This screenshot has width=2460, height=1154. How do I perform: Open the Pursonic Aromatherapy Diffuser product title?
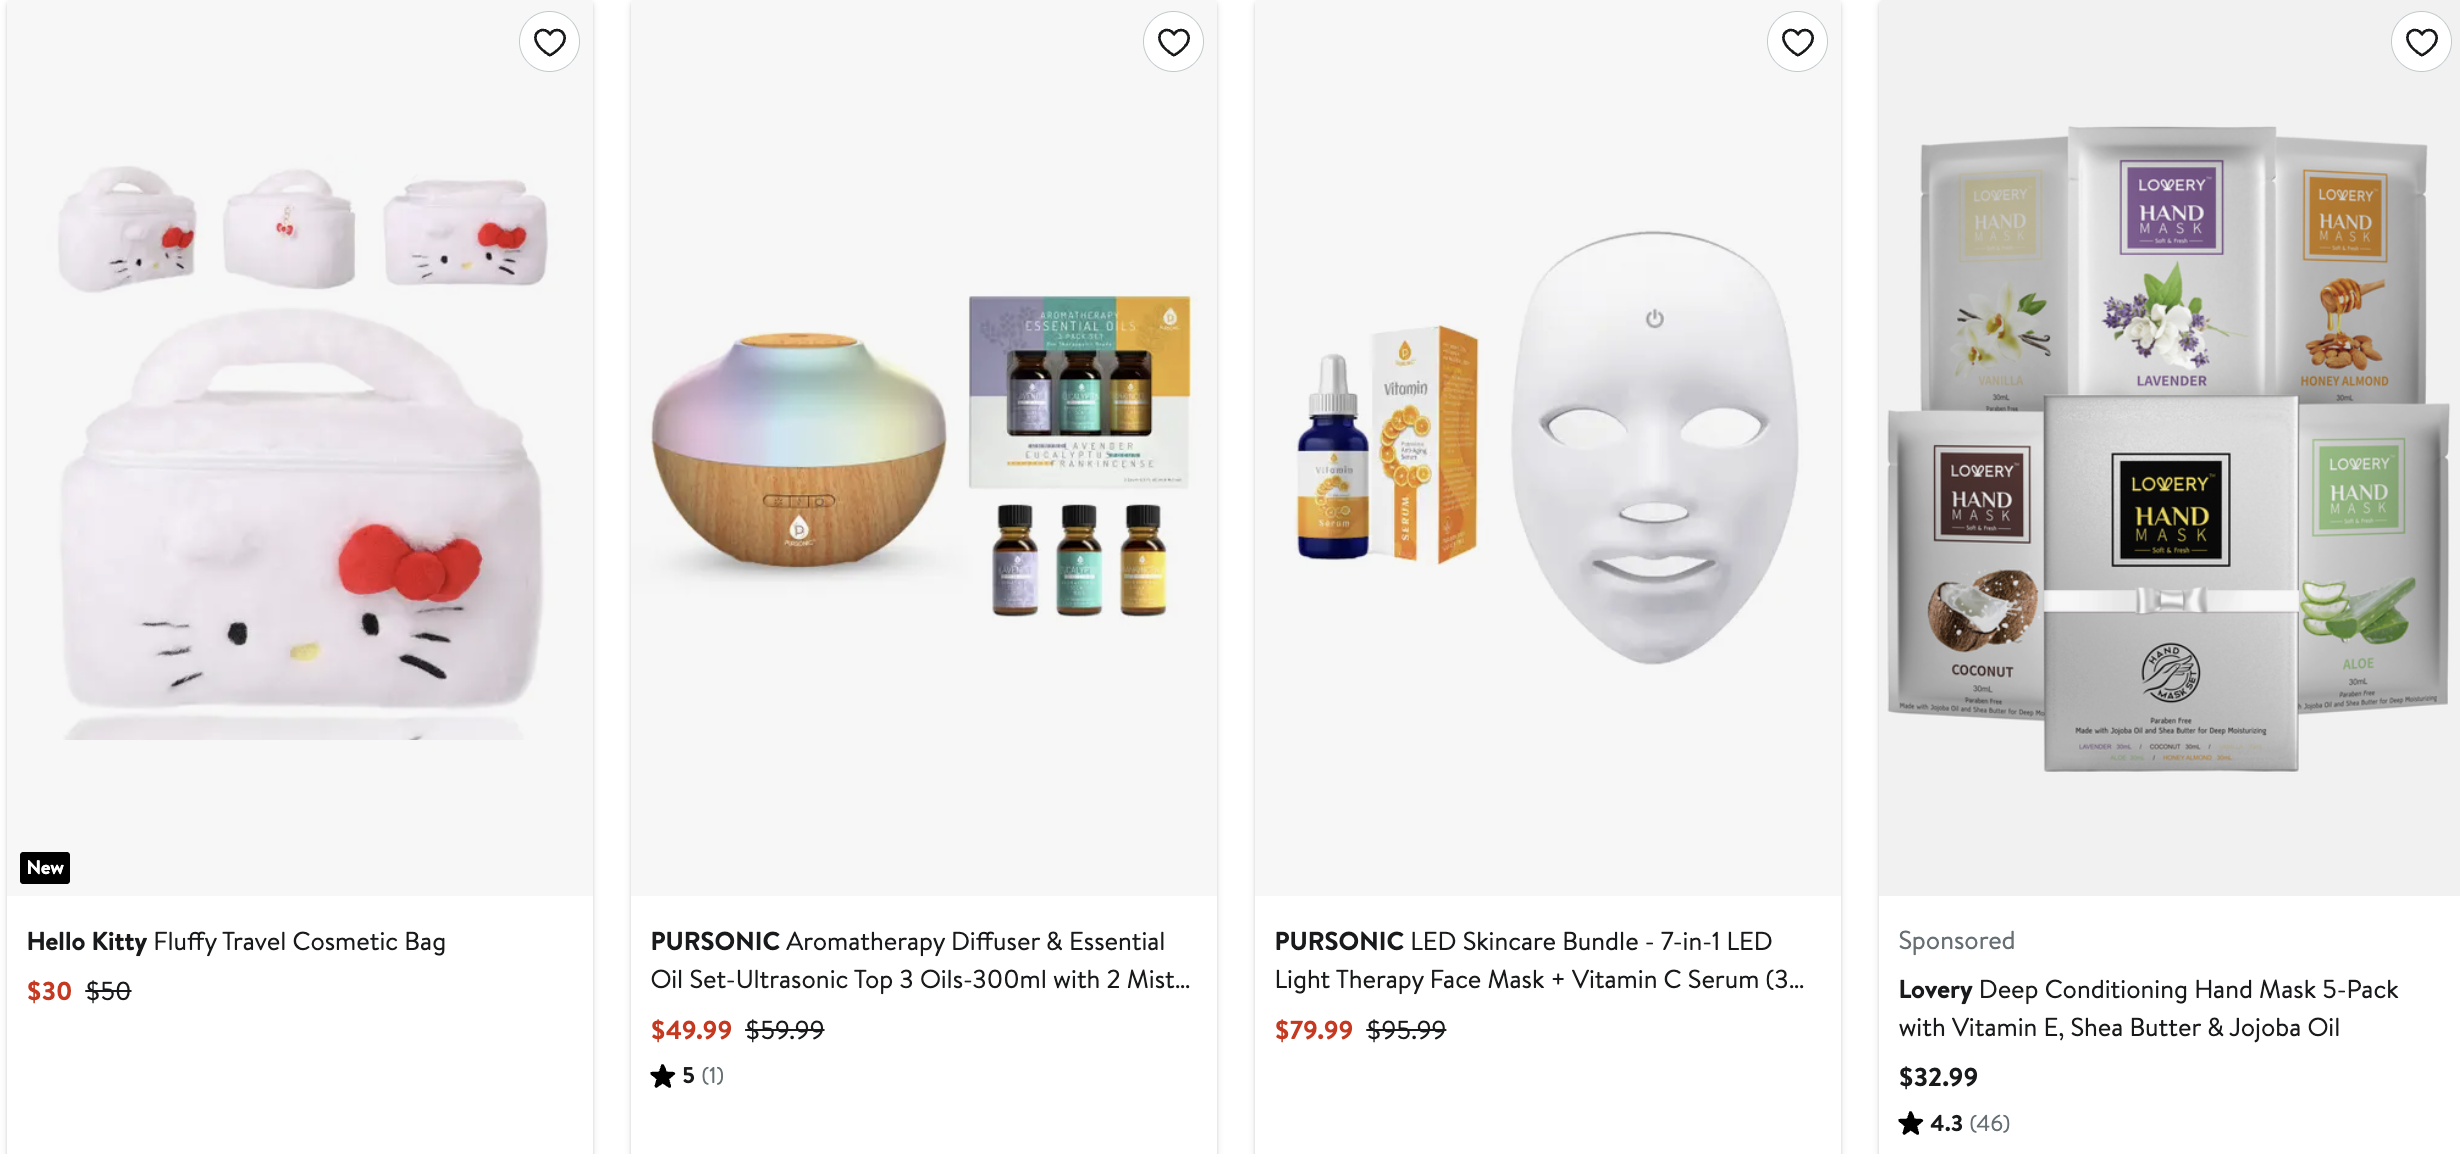920,960
